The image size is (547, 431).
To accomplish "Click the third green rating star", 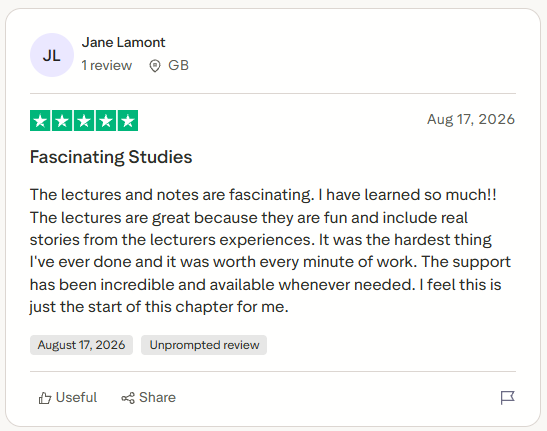I will 84,120.
